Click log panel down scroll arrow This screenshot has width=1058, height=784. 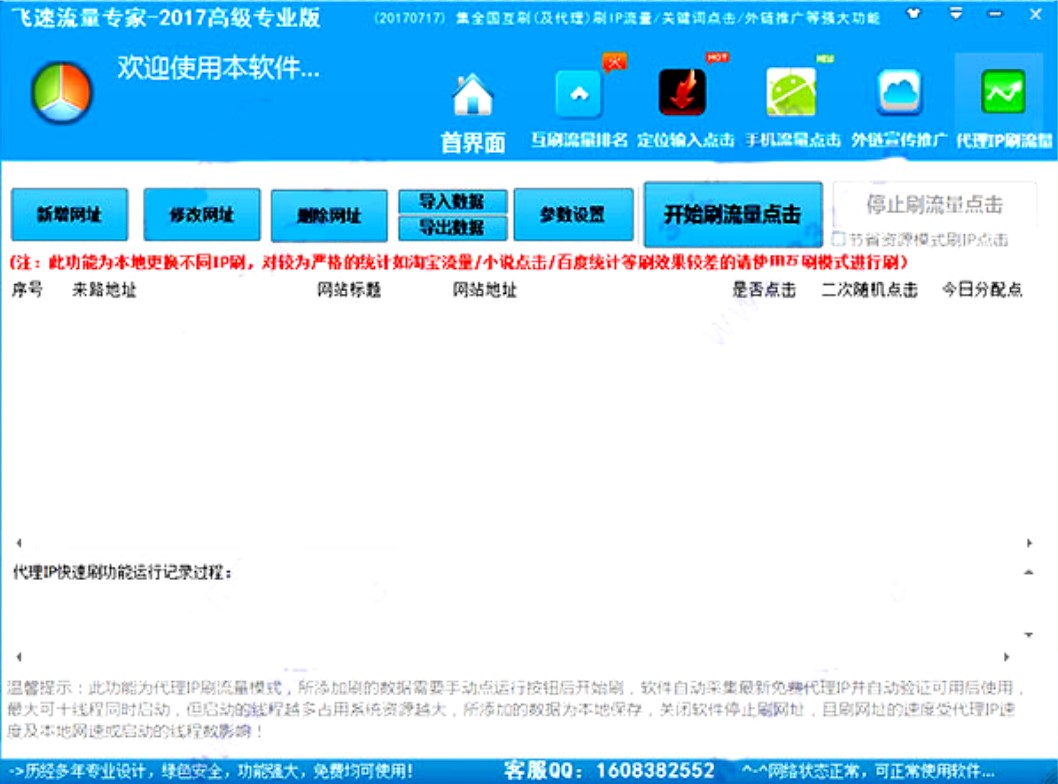tap(1029, 634)
